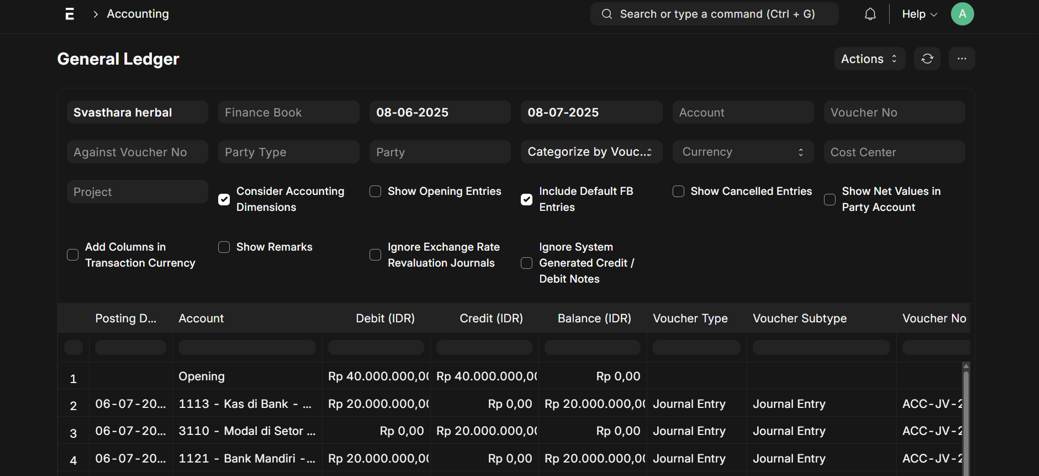
Task: Click the Account filter field
Action: tap(743, 112)
